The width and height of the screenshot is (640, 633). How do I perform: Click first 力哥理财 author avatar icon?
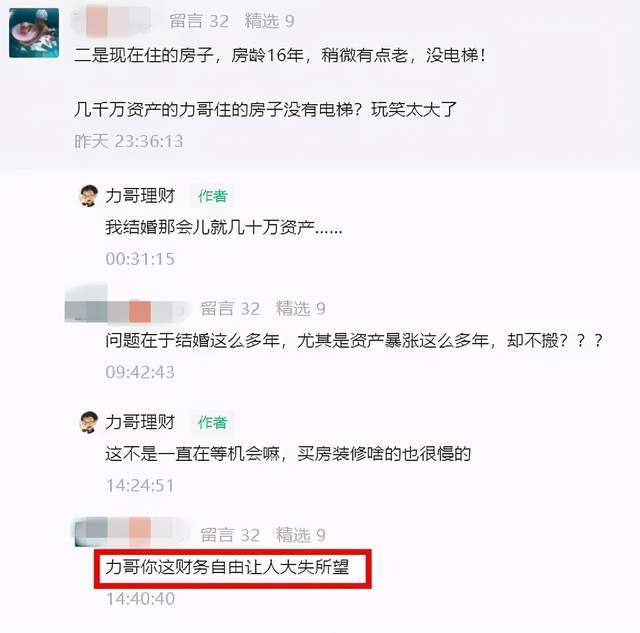89,196
